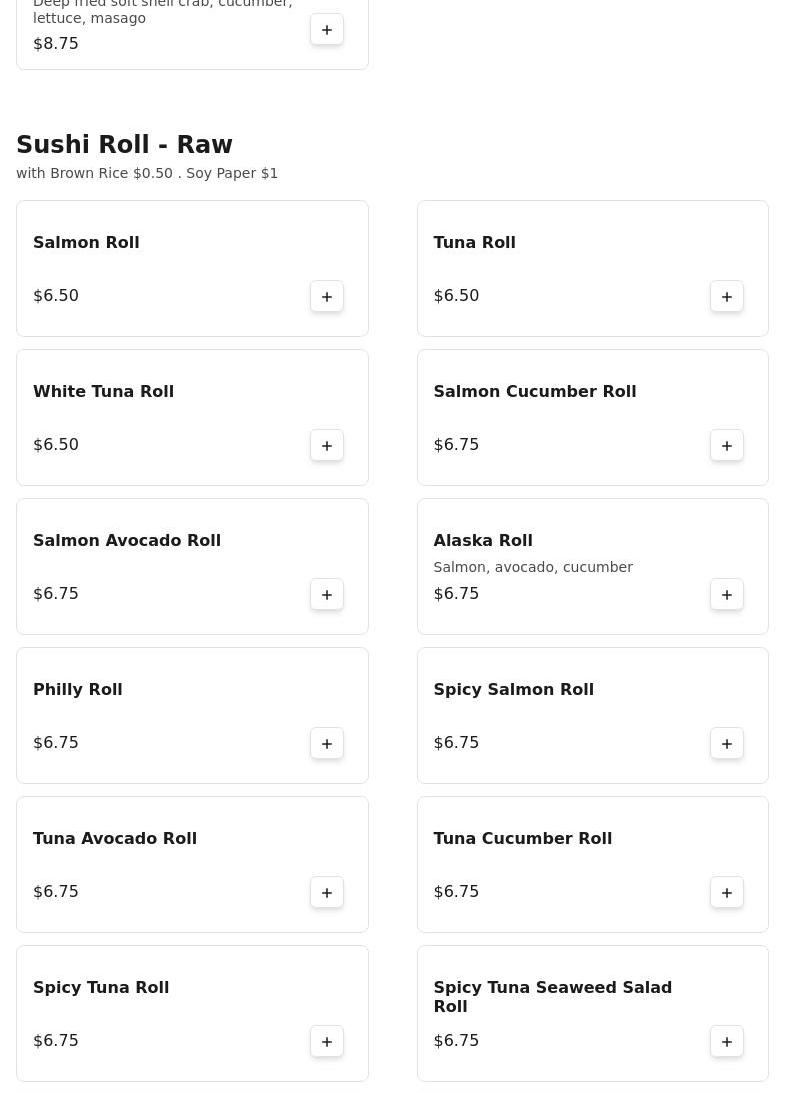Click plus button for White Tuna Roll
Viewport: 785px width, 1093px height.
tap(327, 445)
